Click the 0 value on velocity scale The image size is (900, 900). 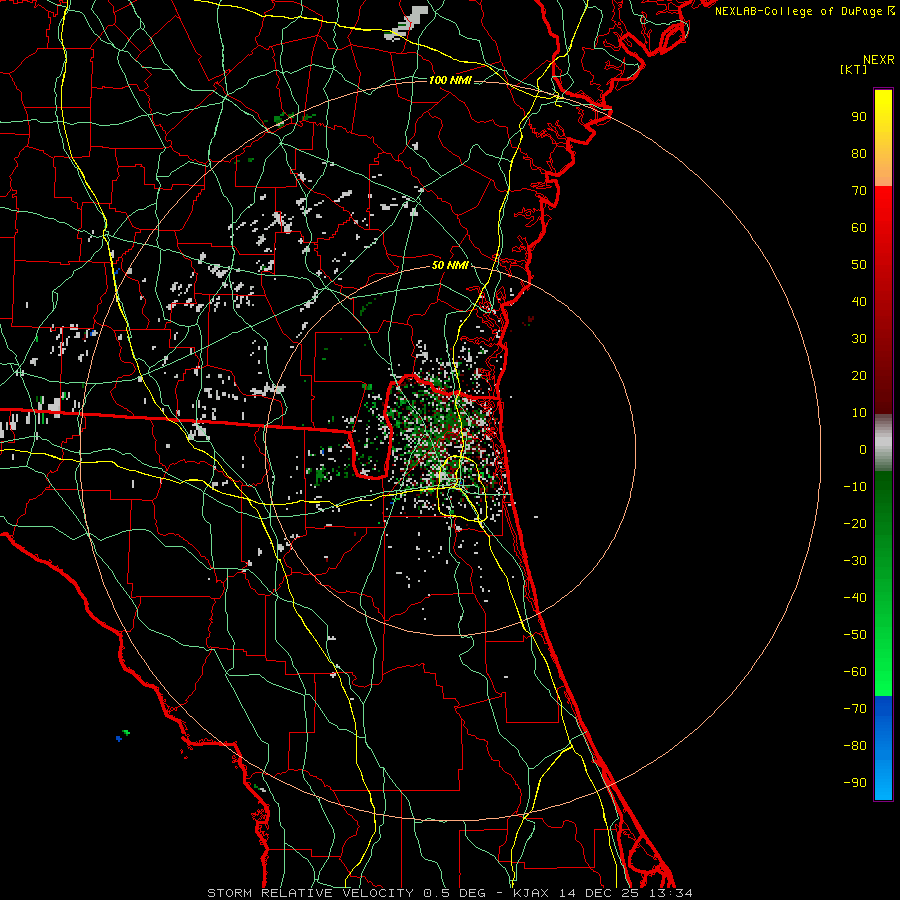coord(863,450)
